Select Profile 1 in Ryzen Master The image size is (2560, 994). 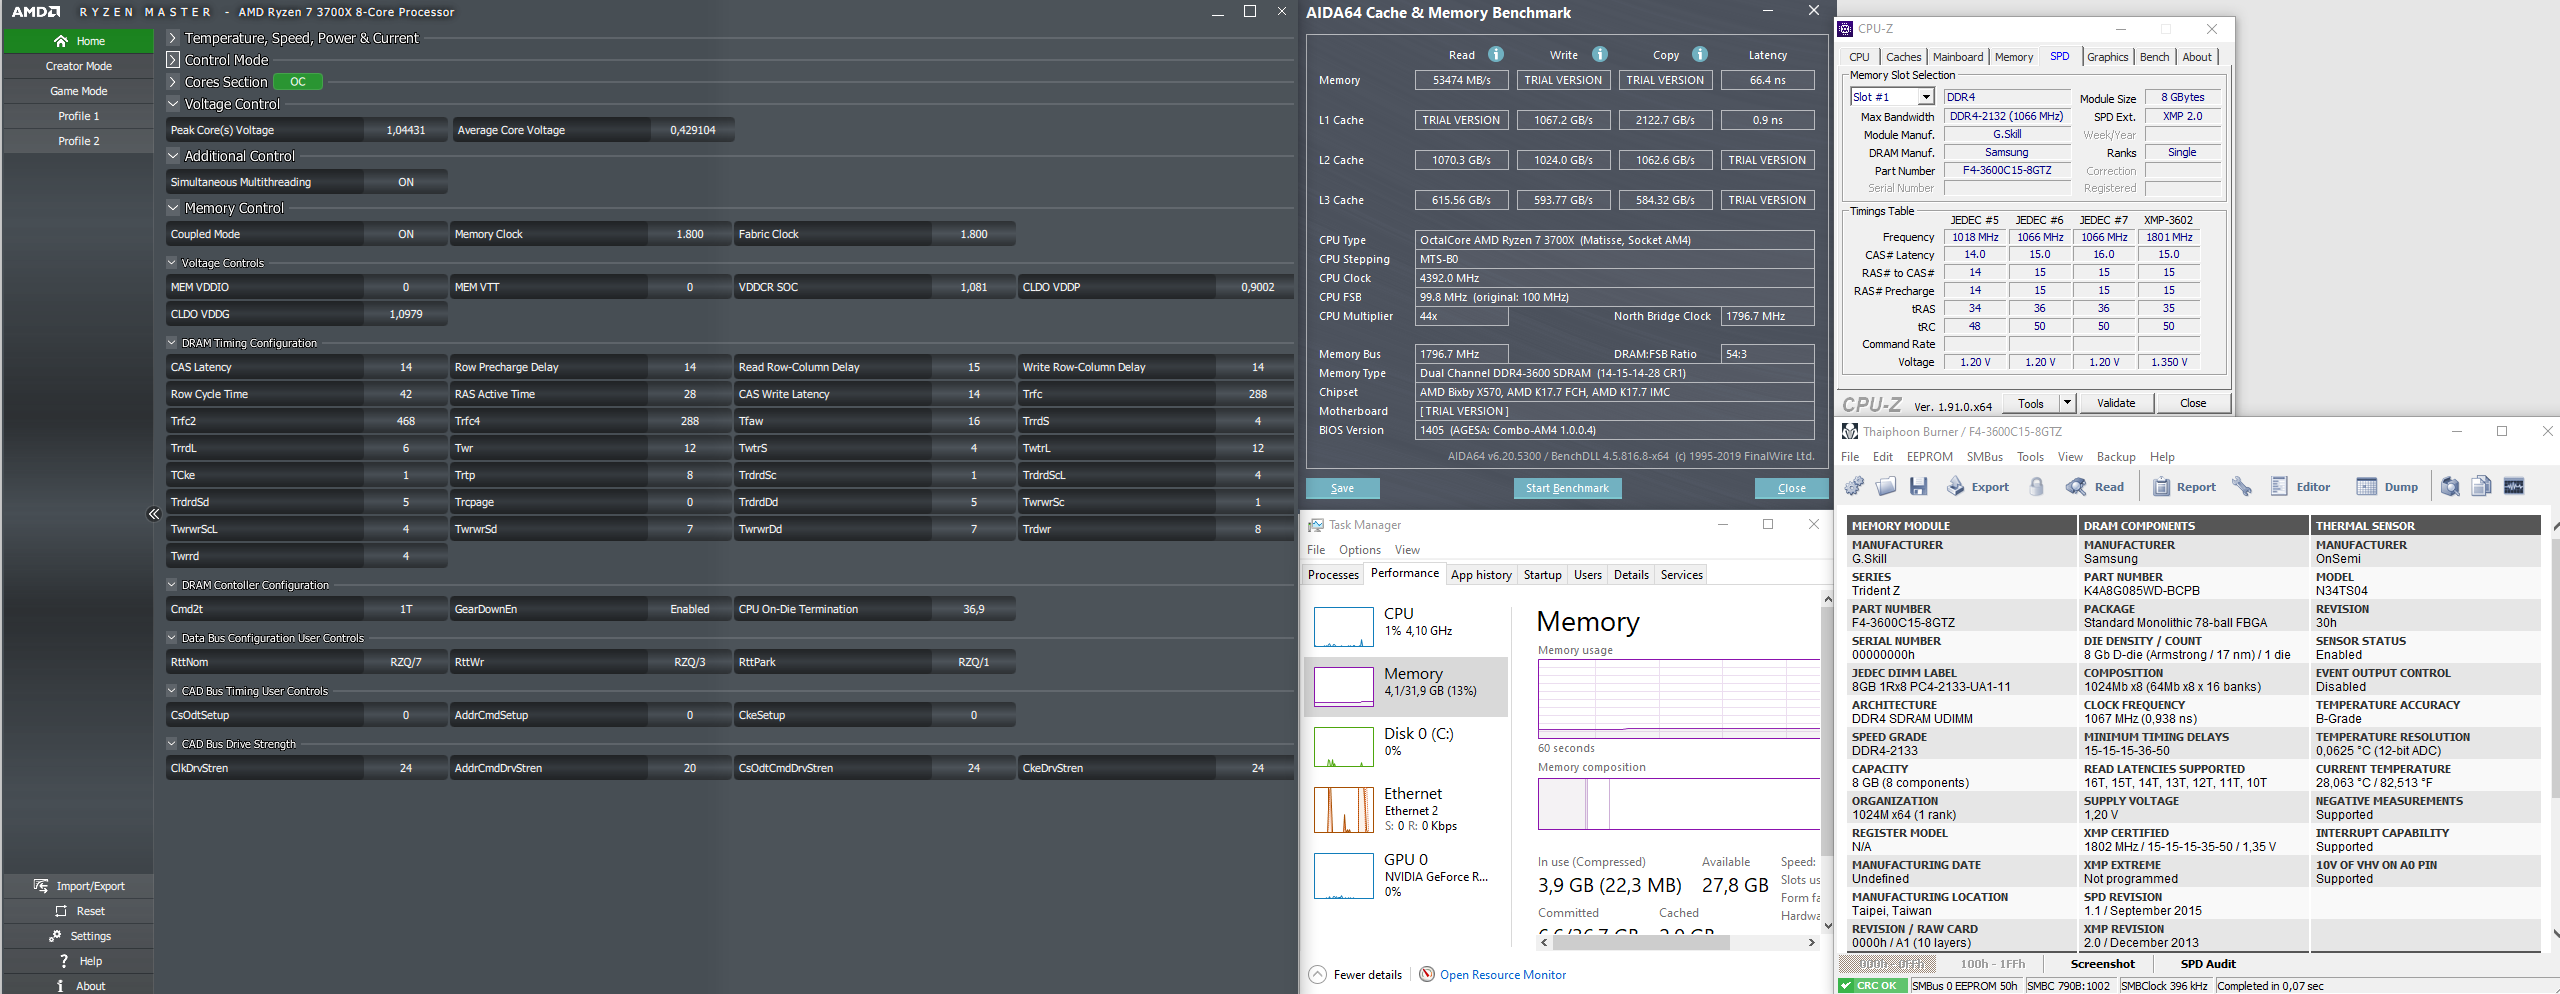click(78, 116)
